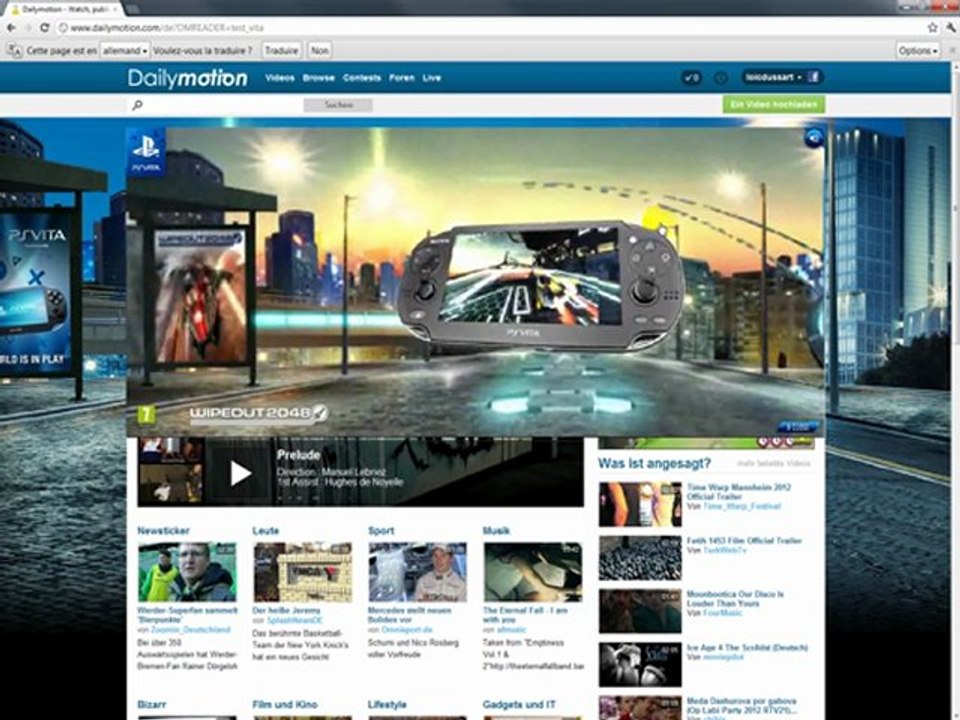Click the translate bar language icon
960x720 pixels.
15,50
